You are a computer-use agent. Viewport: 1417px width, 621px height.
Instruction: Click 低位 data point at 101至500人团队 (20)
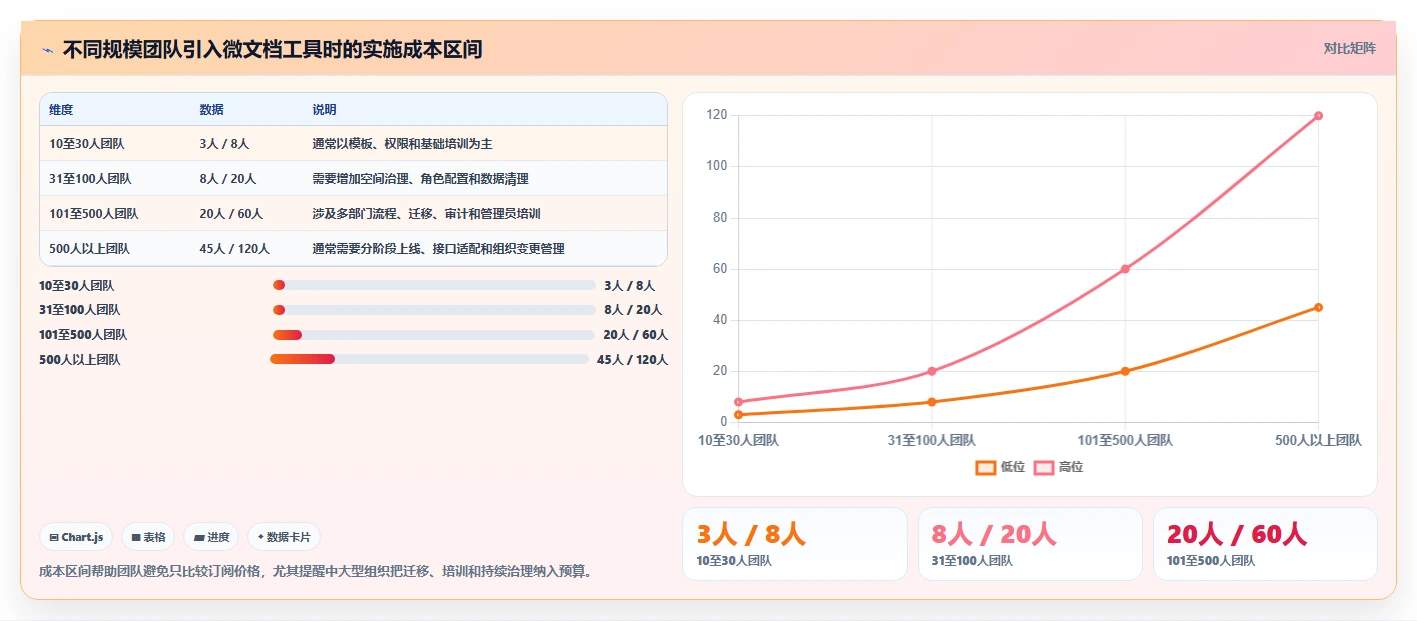1125,371
